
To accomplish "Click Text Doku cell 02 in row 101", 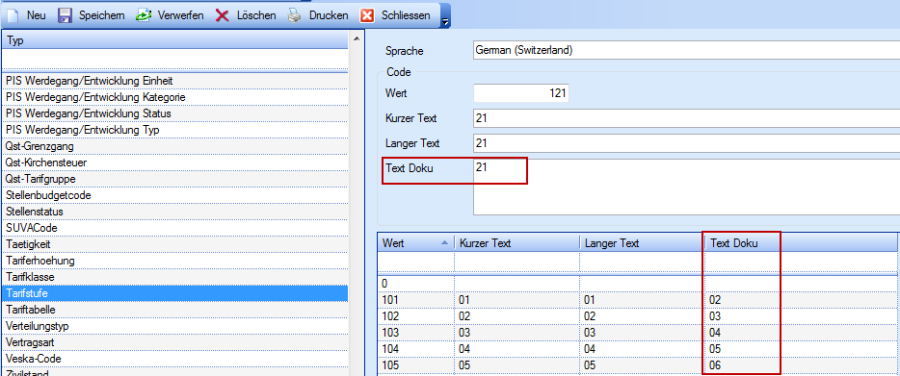I will pyautogui.click(x=801, y=300).
